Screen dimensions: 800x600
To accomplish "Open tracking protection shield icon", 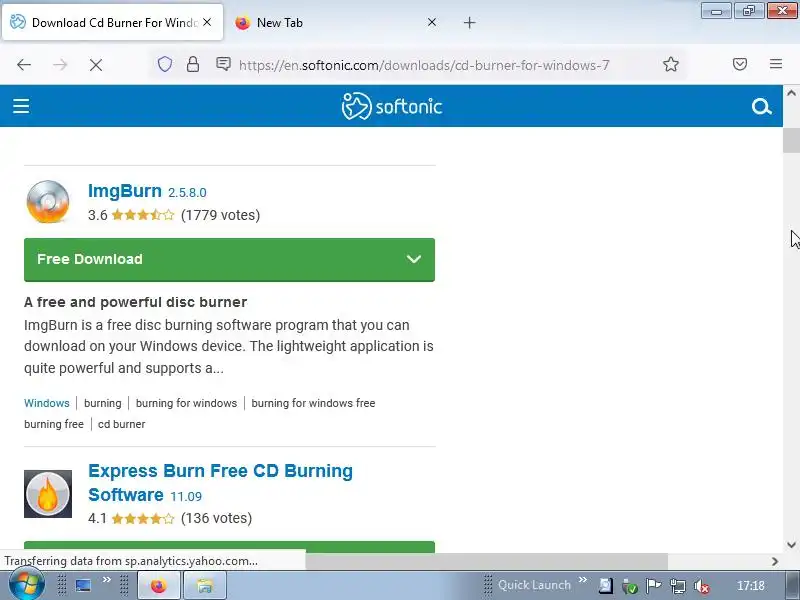I will point(164,64).
